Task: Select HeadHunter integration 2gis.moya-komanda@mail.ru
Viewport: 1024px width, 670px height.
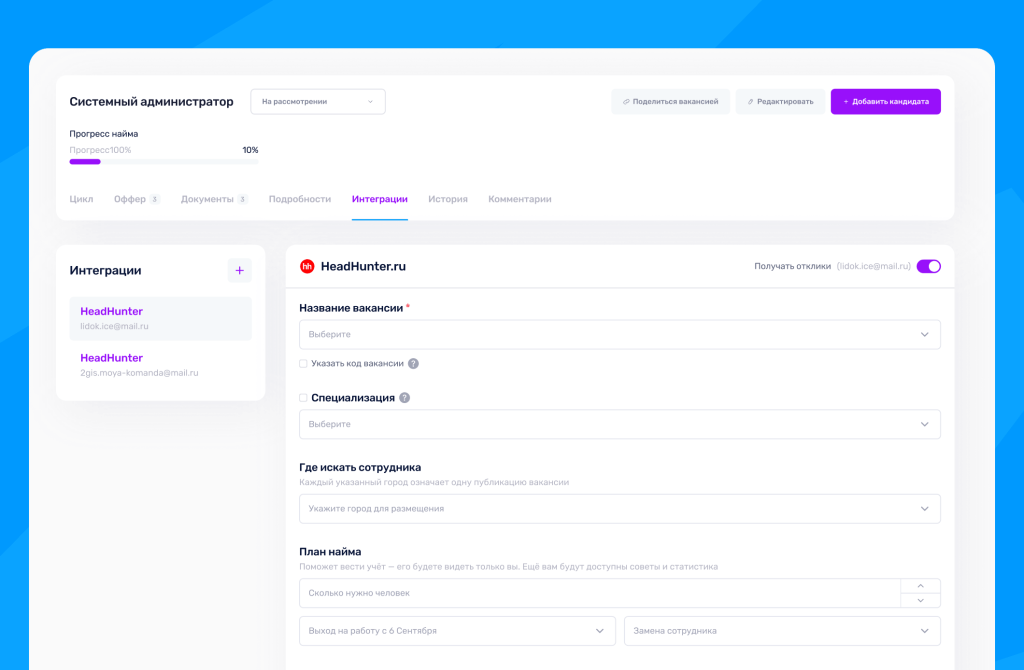Action: coord(161,365)
